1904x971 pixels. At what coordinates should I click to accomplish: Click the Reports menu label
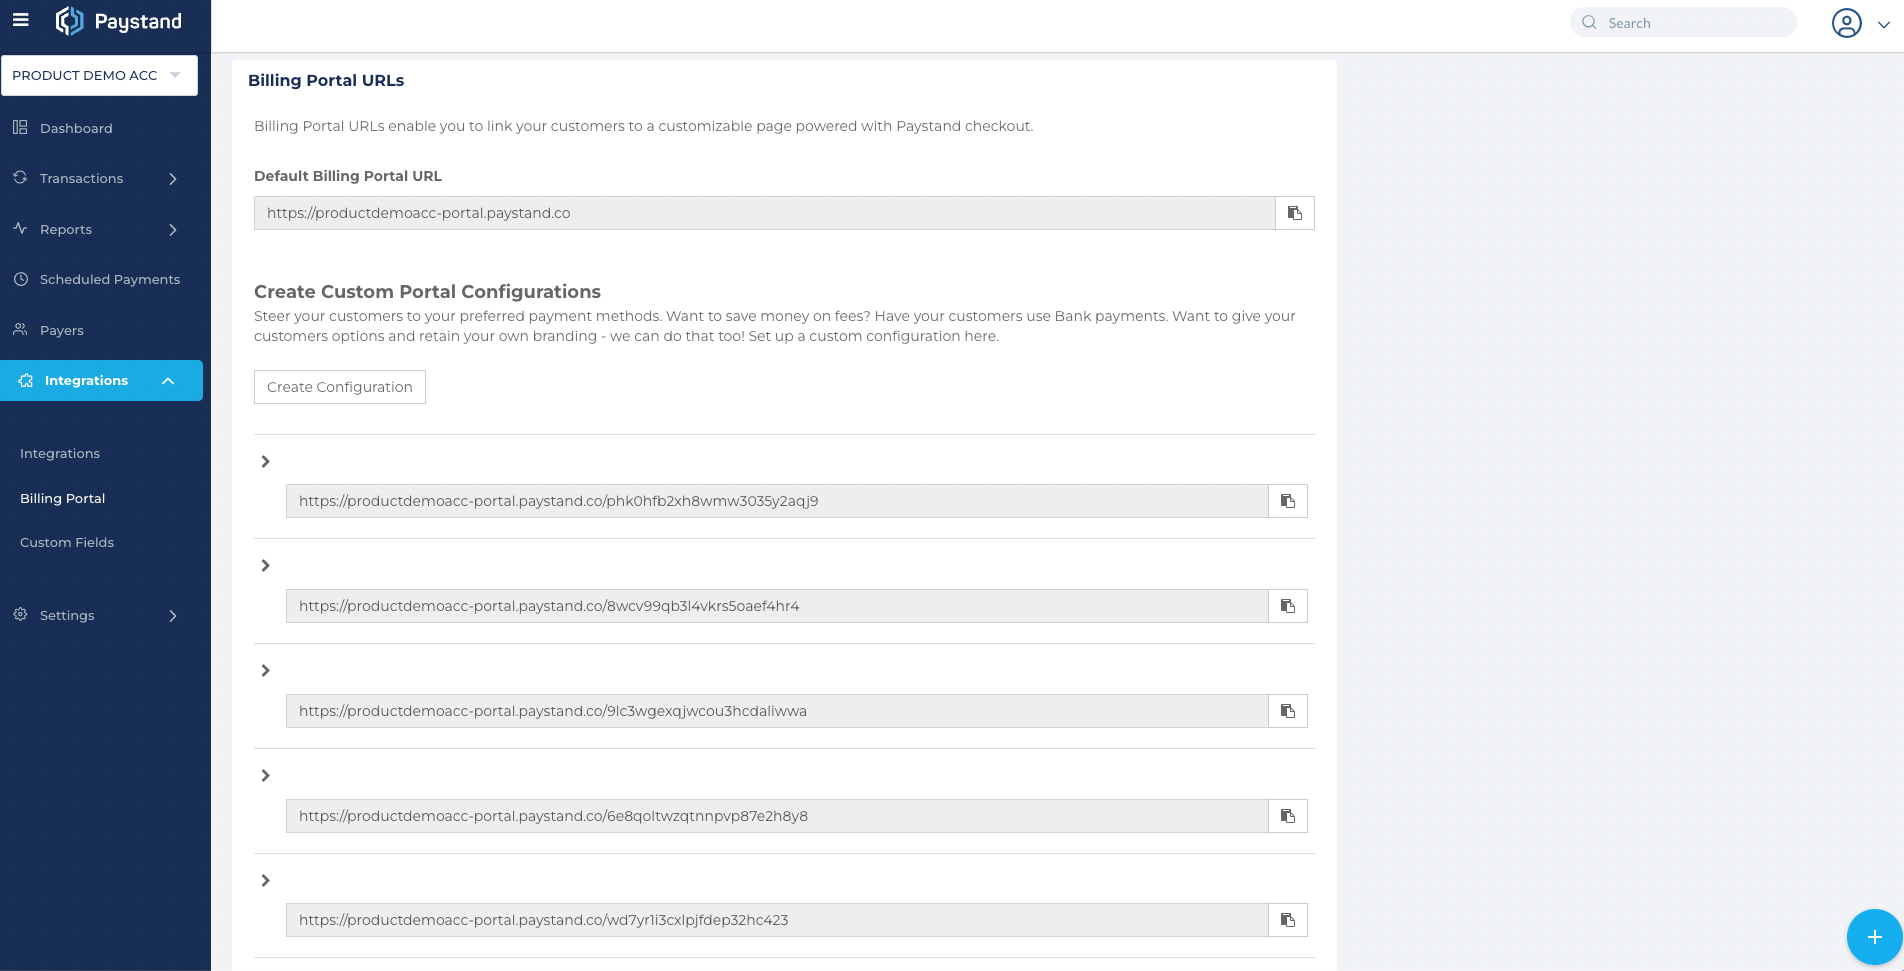tap(66, 229)
